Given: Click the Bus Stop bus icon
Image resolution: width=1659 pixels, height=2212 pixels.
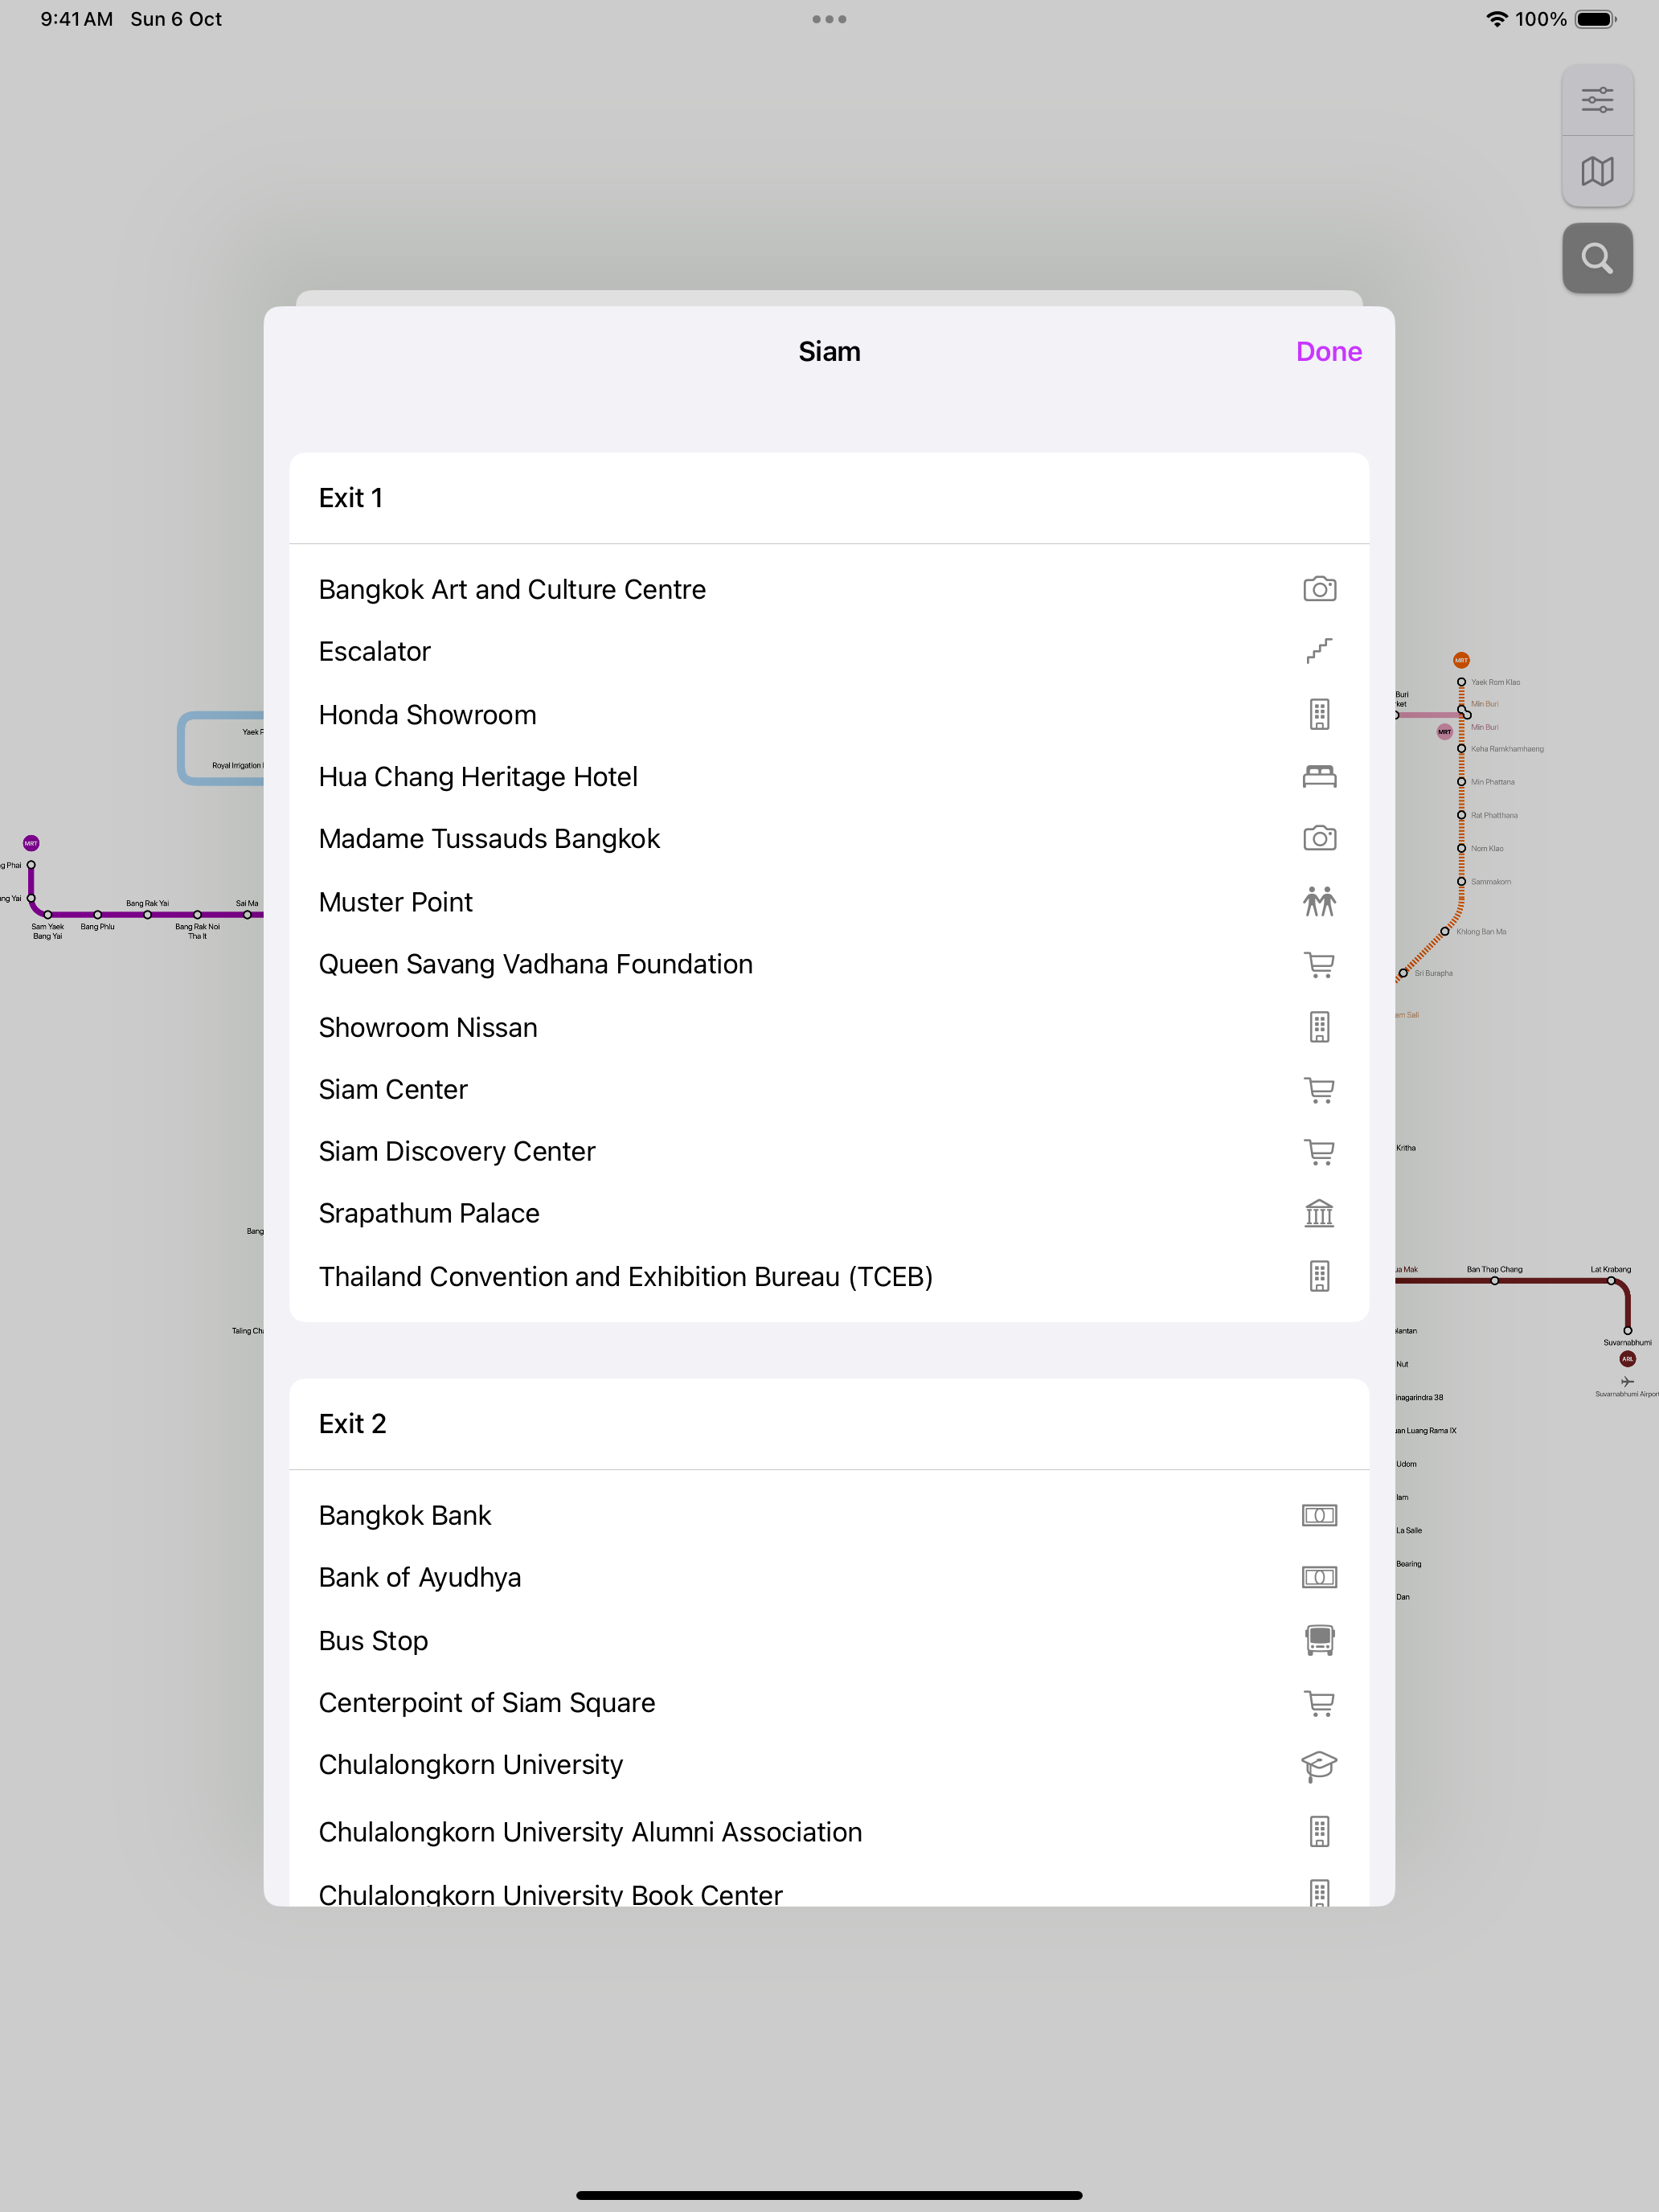Looking at the screenshot, I should point(1319,1640).
